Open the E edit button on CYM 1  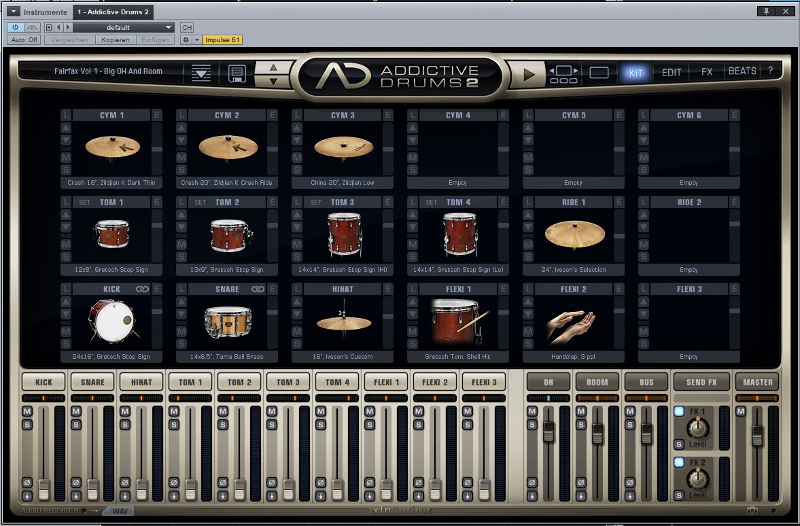click(x=157, y=115)
